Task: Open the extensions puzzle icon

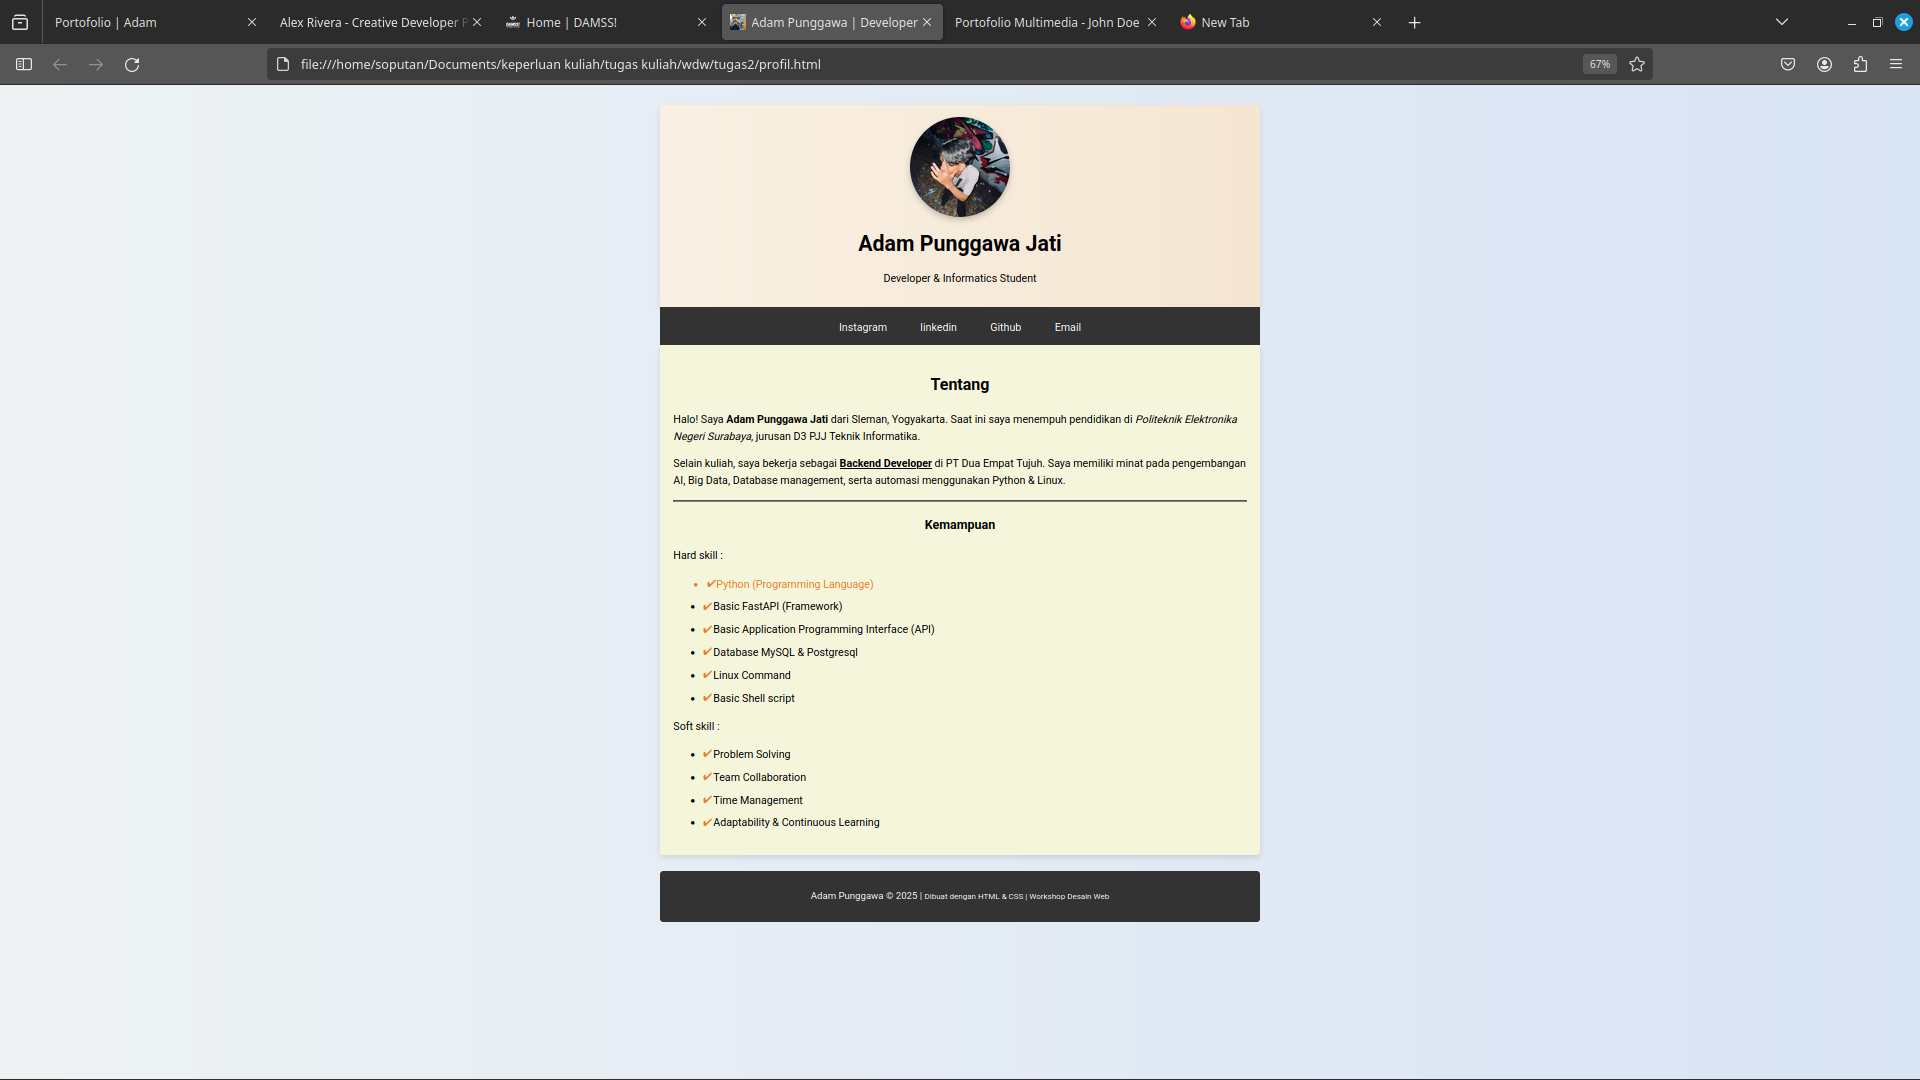Action: point(1860,64)
